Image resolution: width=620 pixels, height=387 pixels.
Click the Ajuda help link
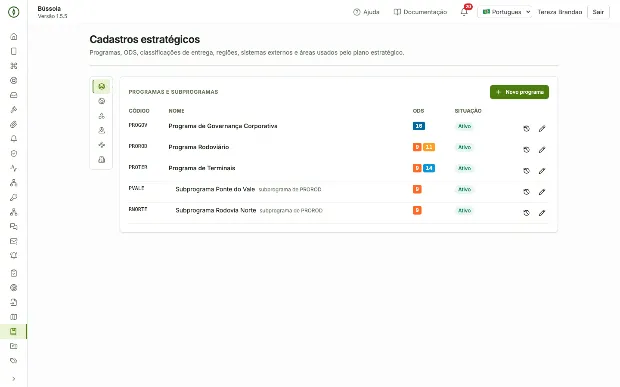[x=366, y=12]
